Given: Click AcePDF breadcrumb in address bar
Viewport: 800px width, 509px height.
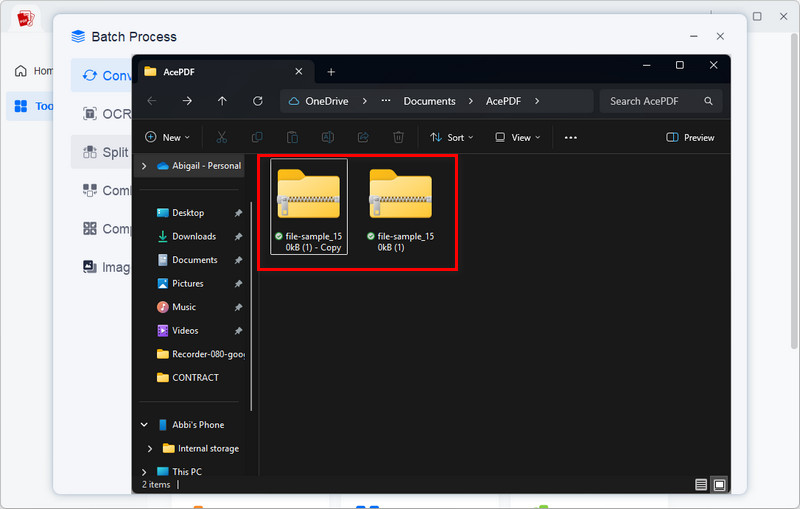Looking at the screenshot, I should [503, 101].
